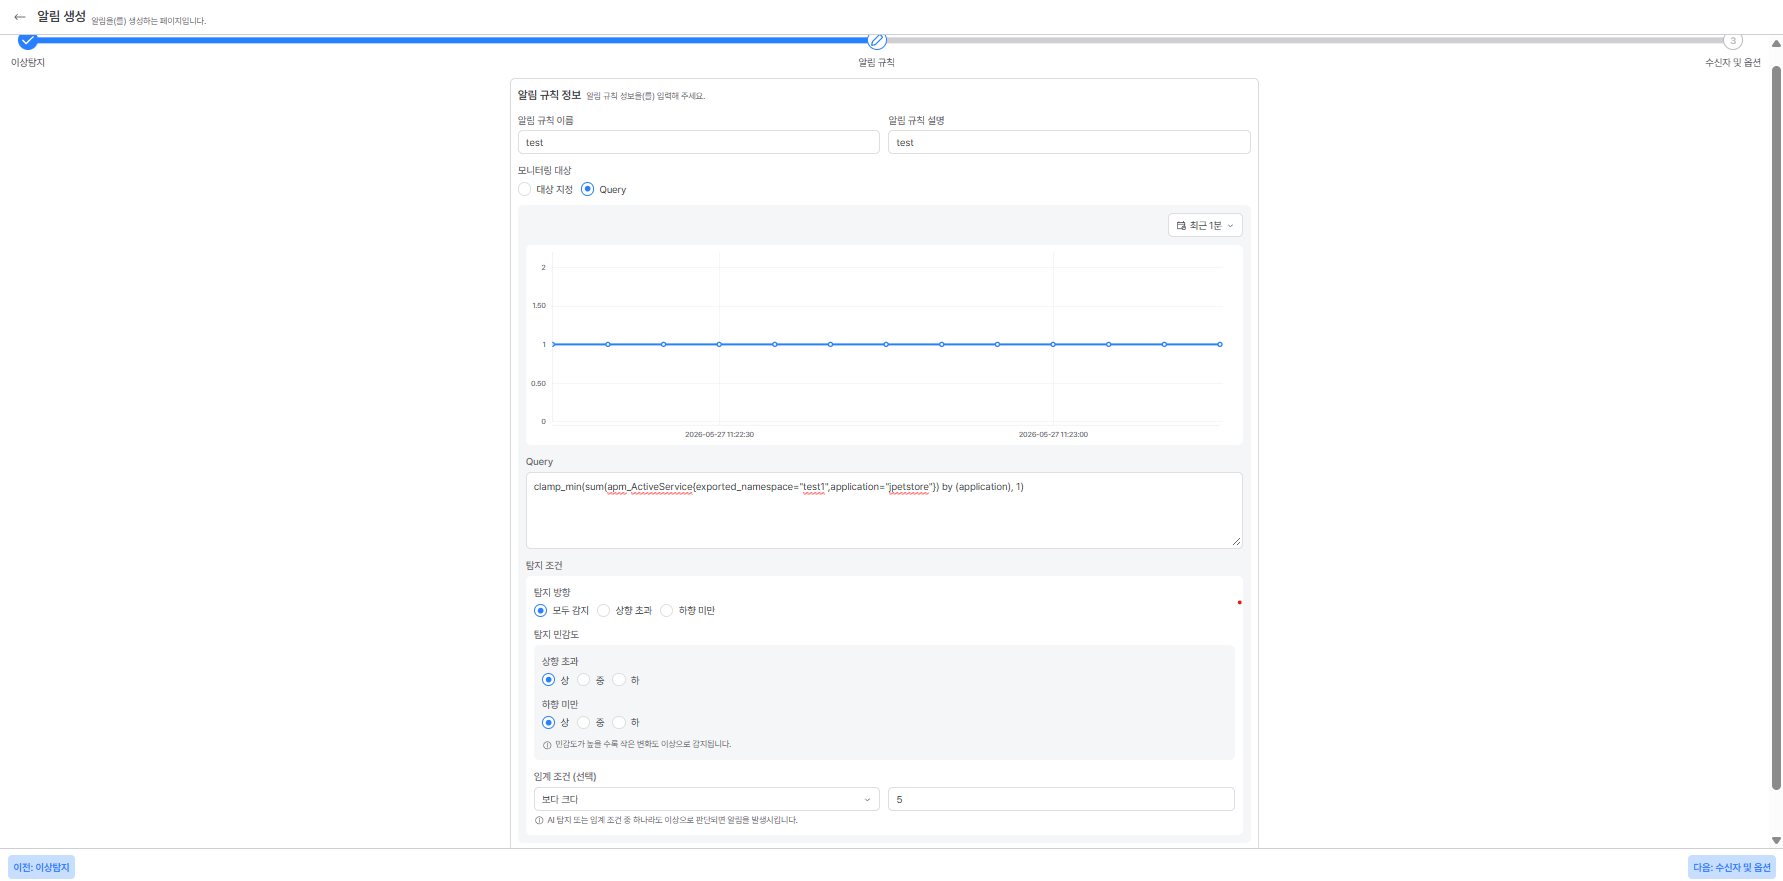Screen dimensions: 1783x881
Task: Click the 수신자 및 옵션 step label
Action: coord(1733,63)
